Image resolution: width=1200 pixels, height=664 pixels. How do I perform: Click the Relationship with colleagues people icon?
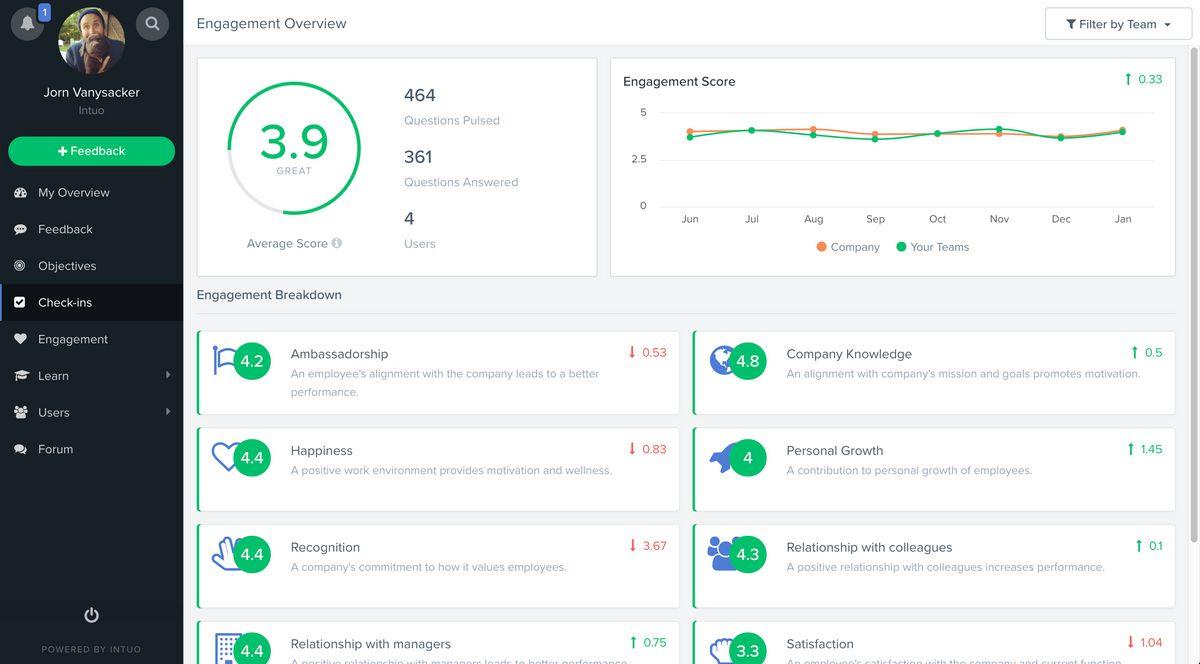click(x=720, y=554)
